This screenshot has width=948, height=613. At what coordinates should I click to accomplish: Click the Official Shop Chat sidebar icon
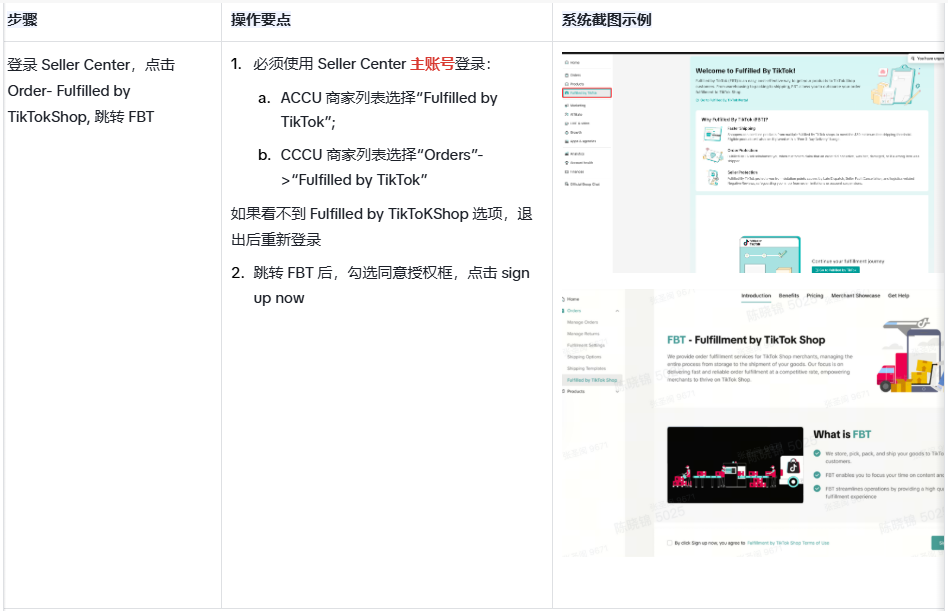tap(567, 184)
